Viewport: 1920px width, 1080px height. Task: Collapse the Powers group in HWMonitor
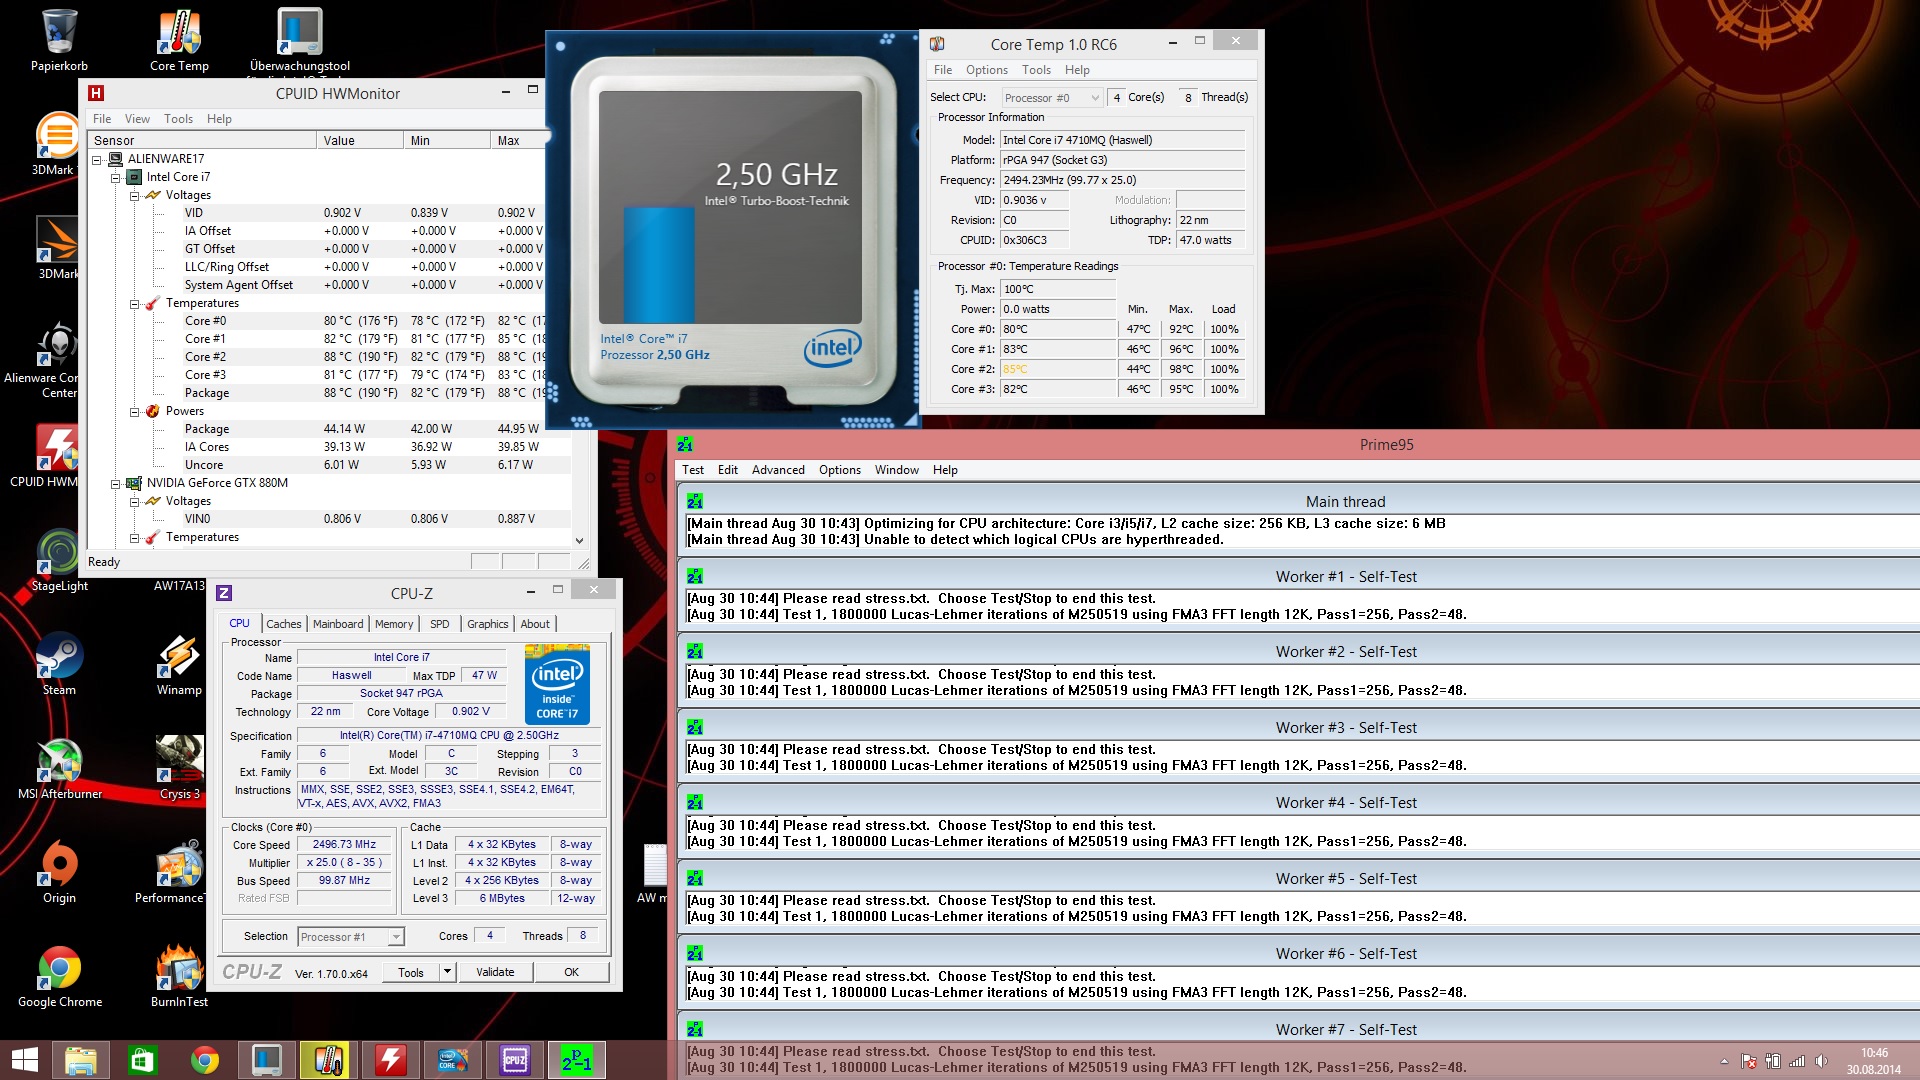click(x=135, y=411)
